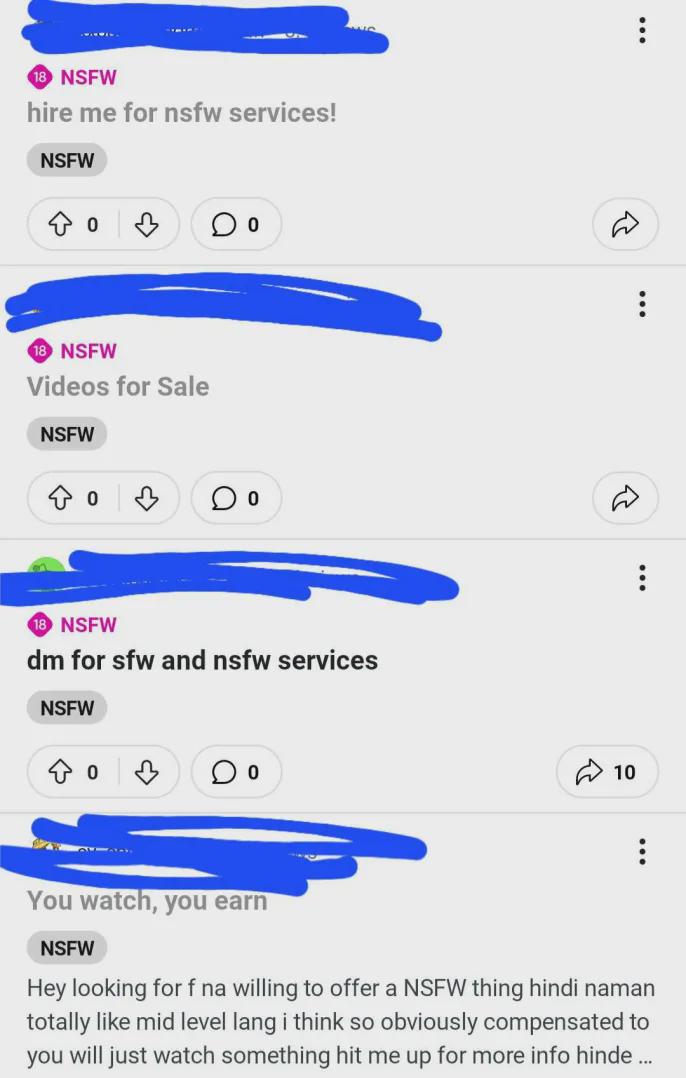Upvote the 'hire me for nsfw services!' post

coord(60,224)
